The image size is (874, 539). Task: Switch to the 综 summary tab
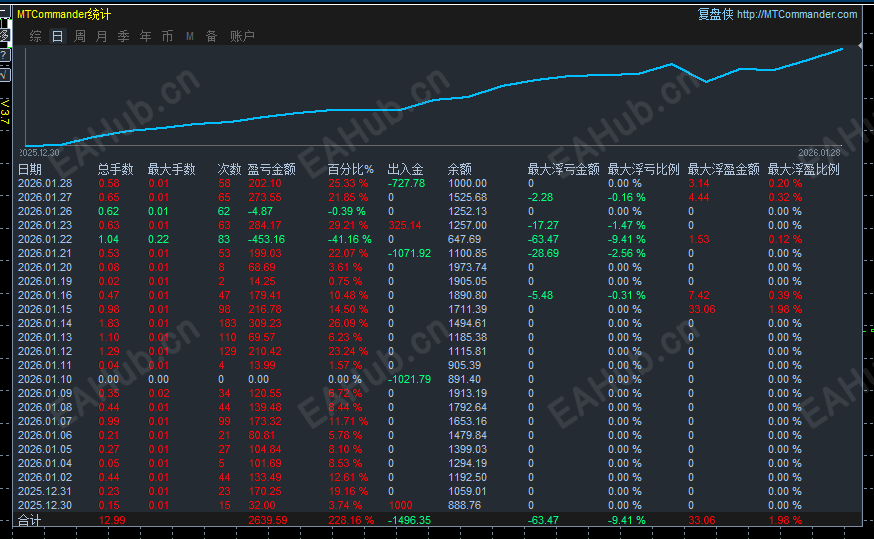pos(35,36)
